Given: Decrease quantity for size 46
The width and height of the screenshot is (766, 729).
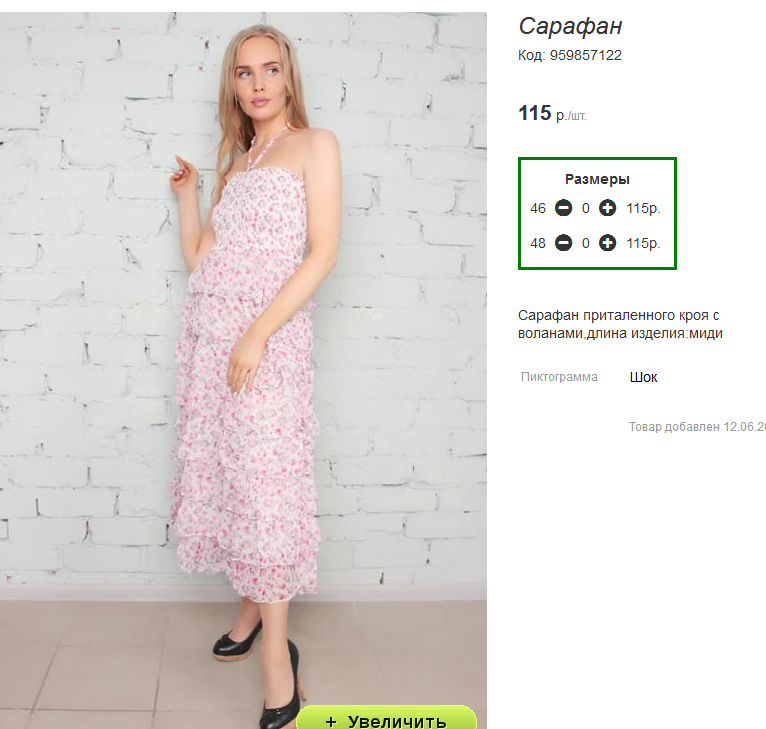Looking at the screenshot, I should pos(563,208).
